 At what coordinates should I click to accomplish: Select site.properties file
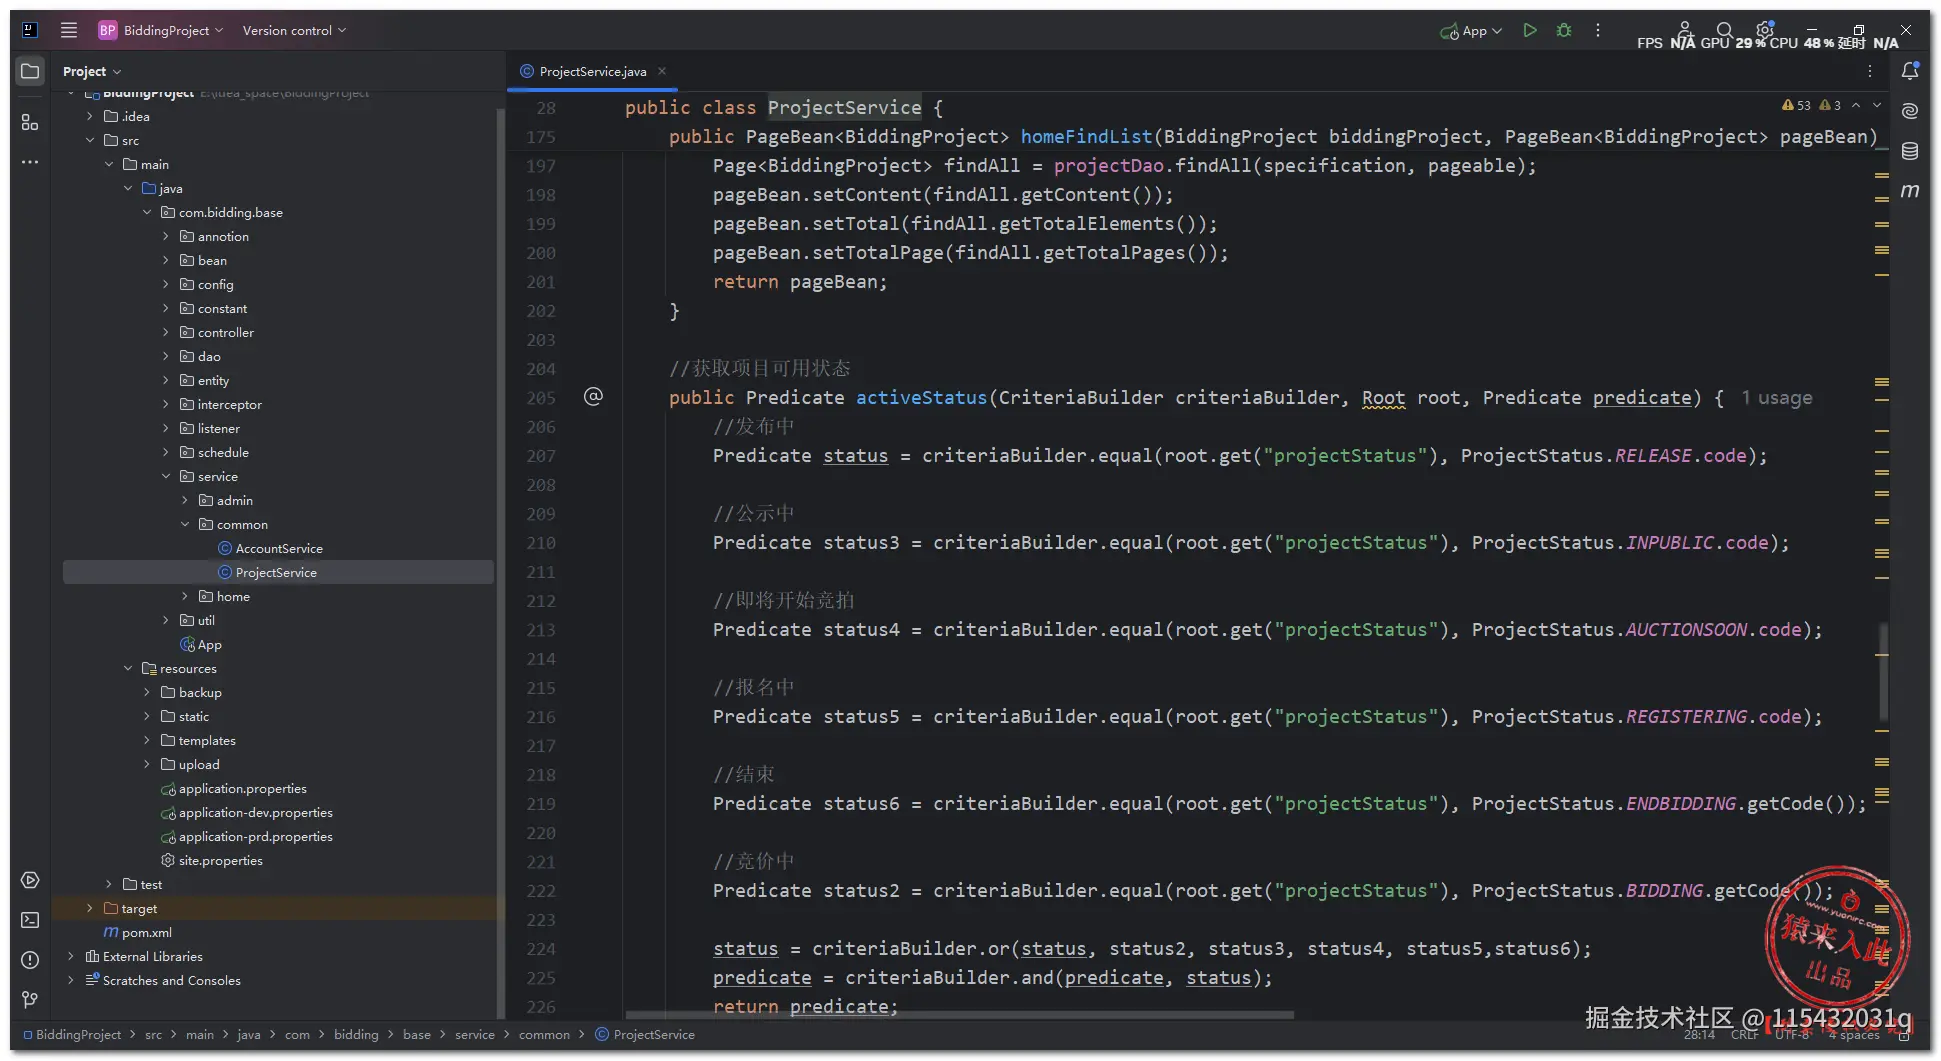coord(212,860)
